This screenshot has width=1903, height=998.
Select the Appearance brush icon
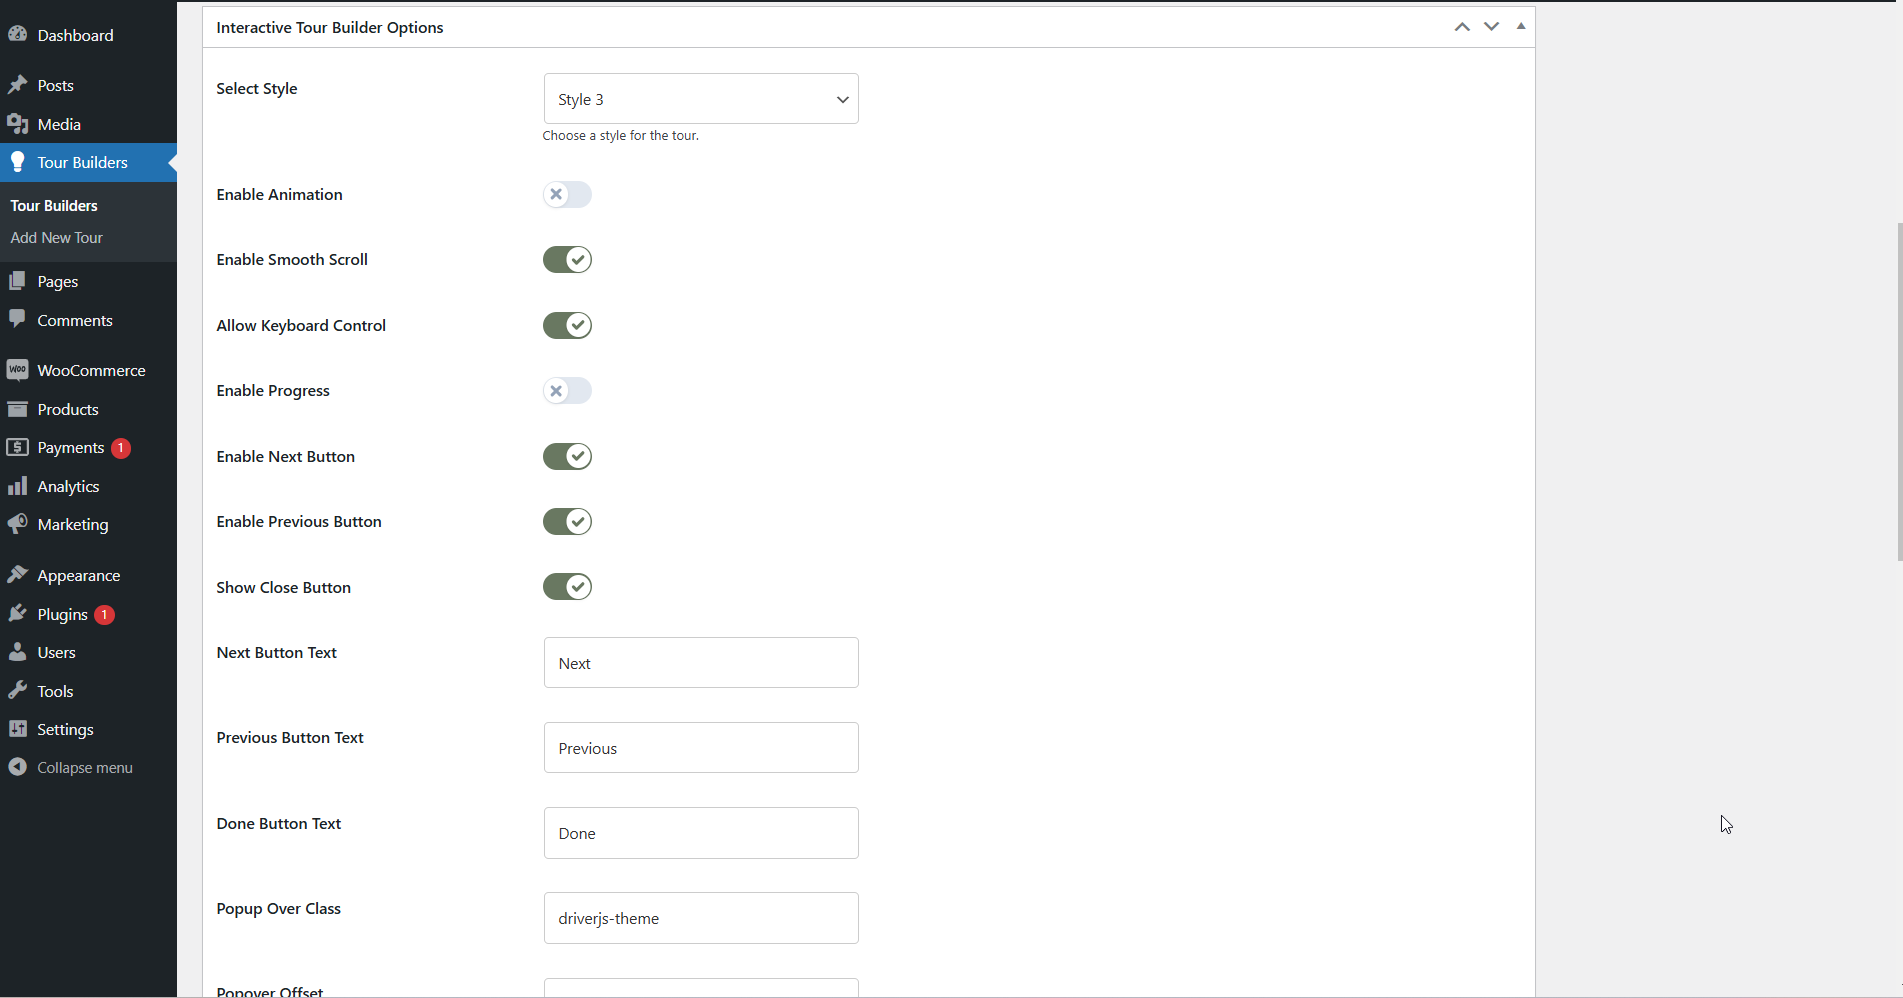coord(19,575)
